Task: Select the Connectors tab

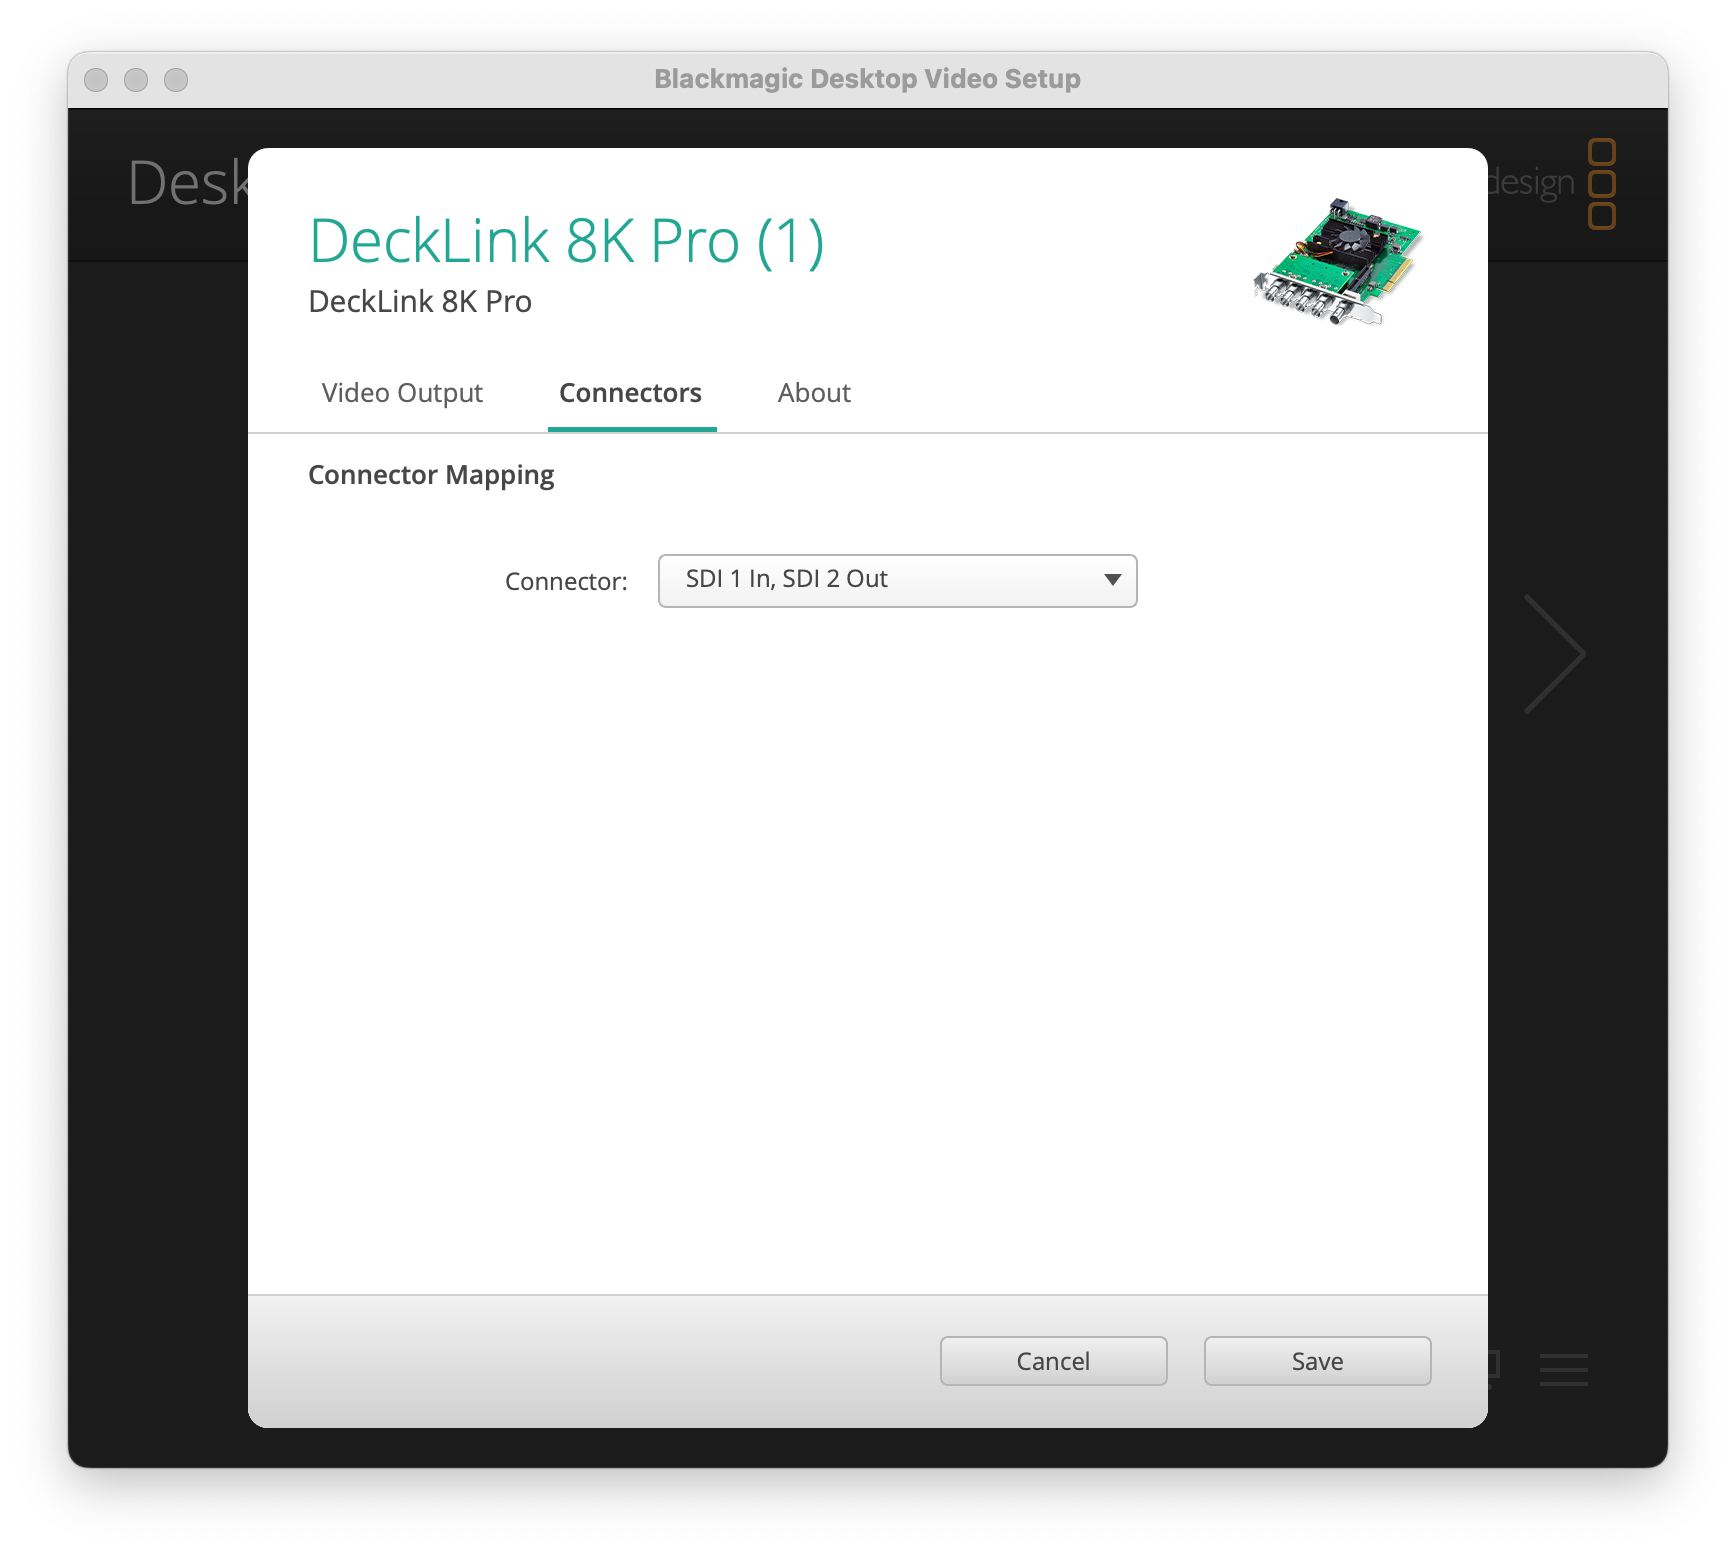Action: tap(631, 393)
